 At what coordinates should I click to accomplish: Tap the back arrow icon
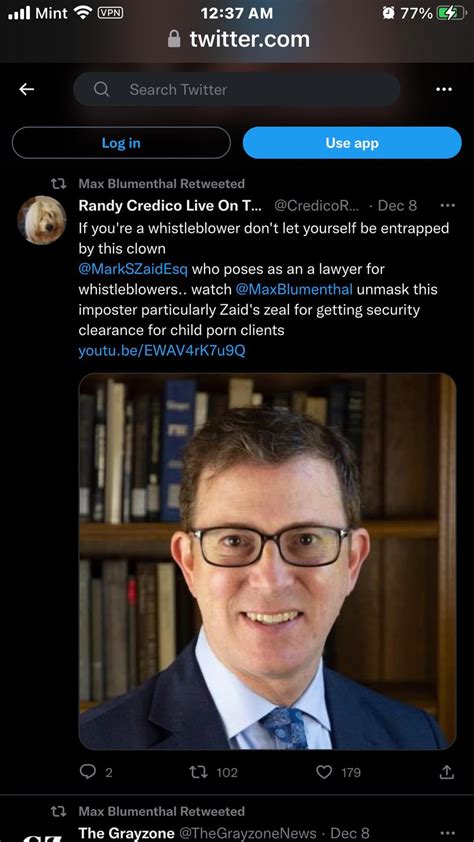[26, 90]
